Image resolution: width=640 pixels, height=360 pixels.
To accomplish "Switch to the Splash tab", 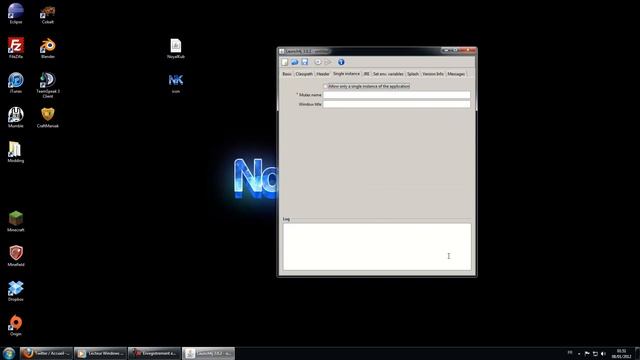I will [x=413, y=74].
